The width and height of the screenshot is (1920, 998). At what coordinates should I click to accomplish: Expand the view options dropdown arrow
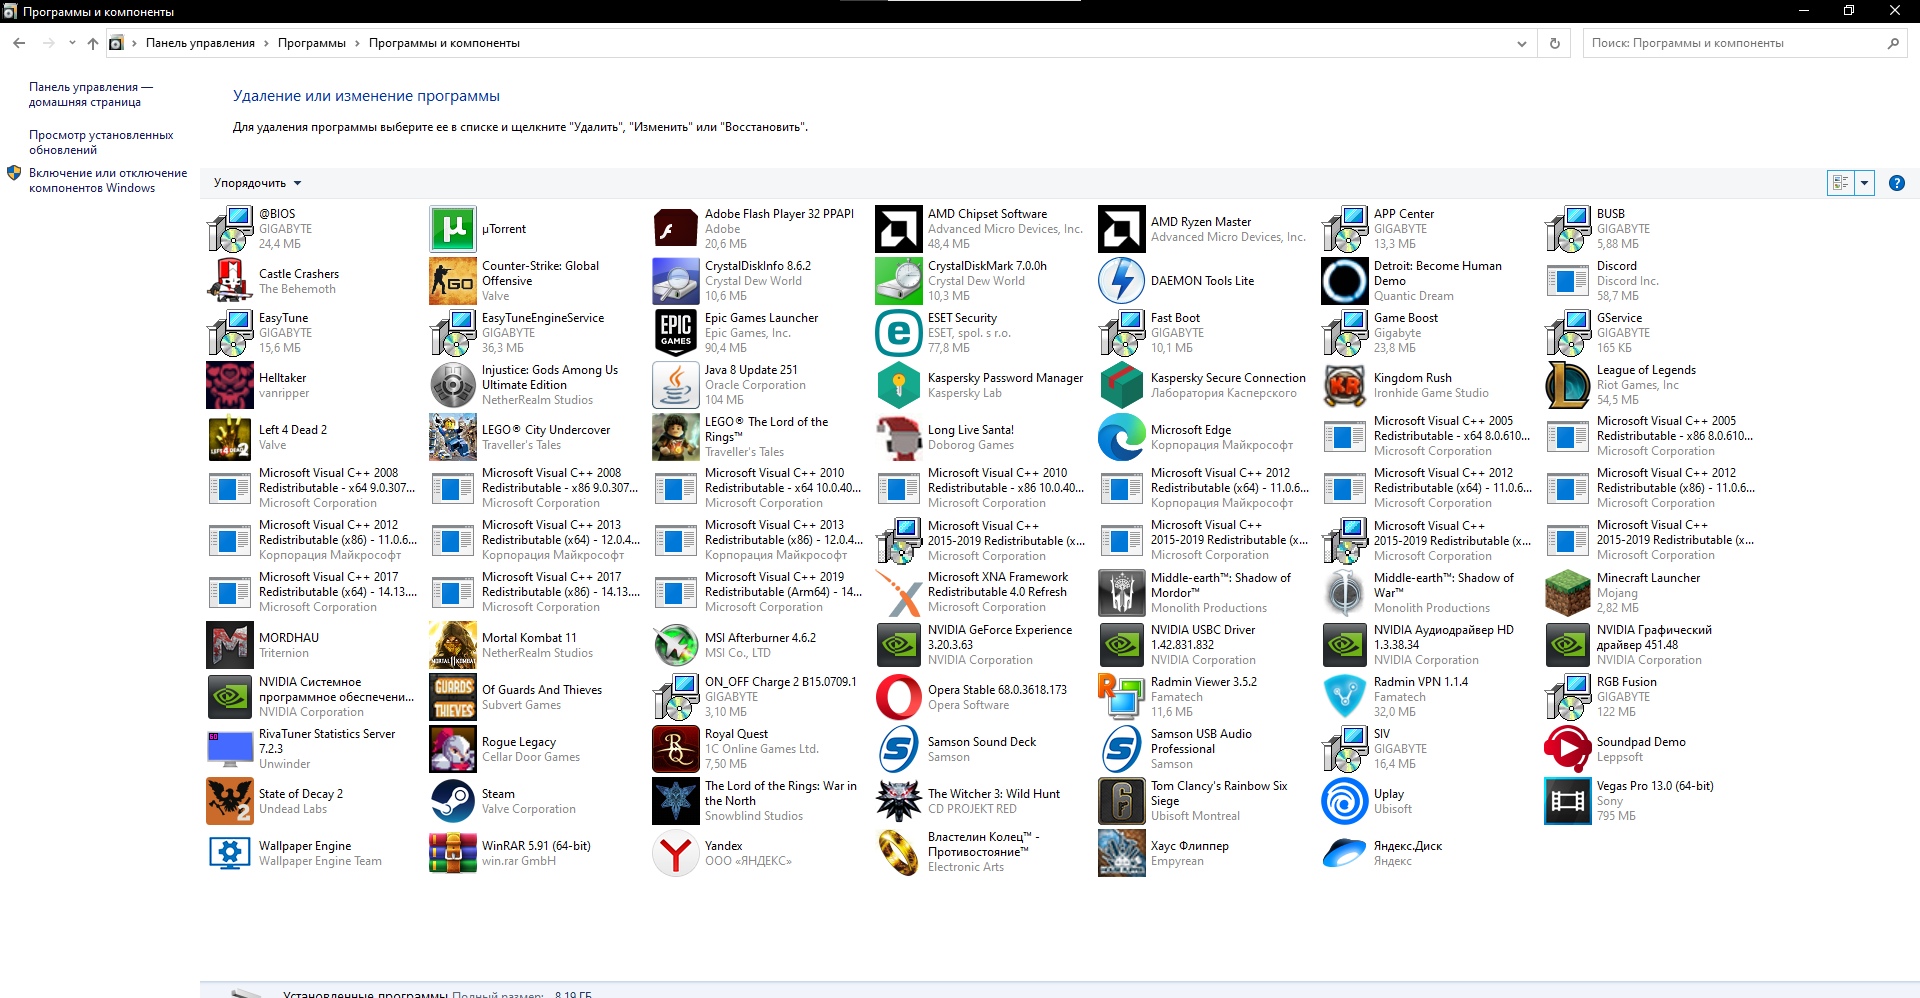coord(1864,183)
